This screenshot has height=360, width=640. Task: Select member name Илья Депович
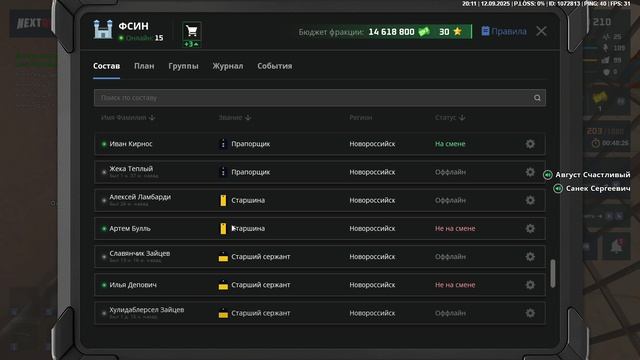coord(133,284)
